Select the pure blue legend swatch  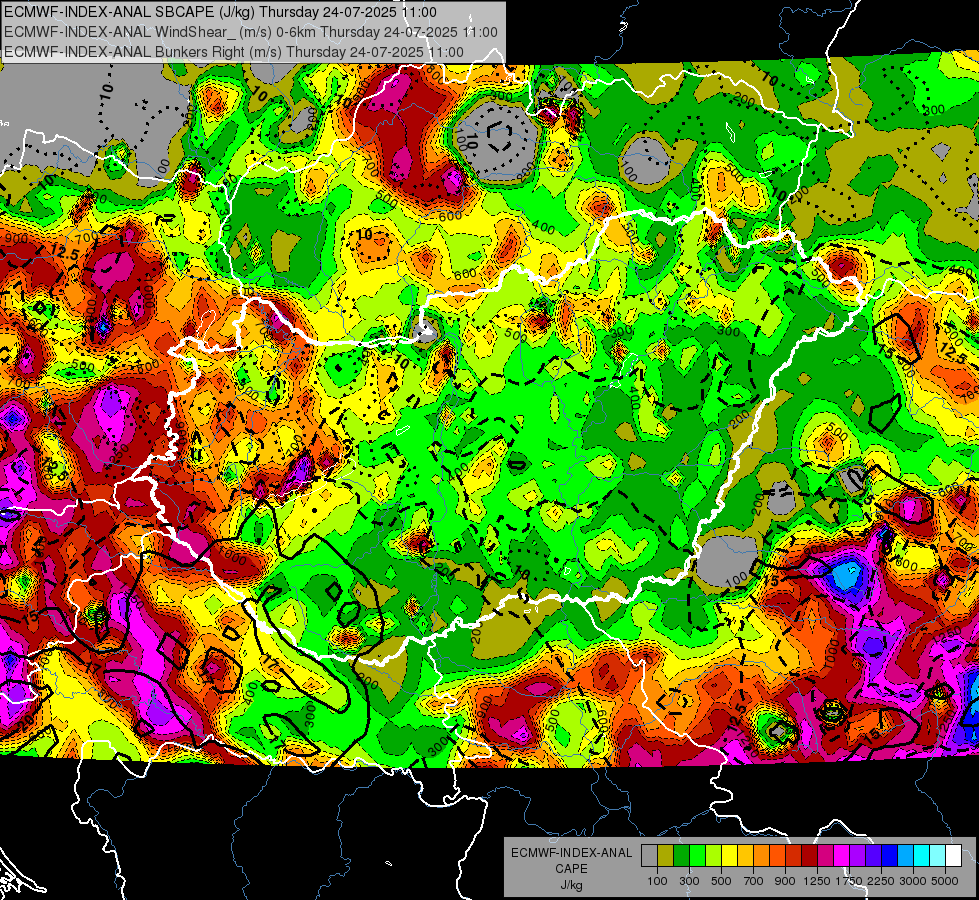tap(890, 856)
